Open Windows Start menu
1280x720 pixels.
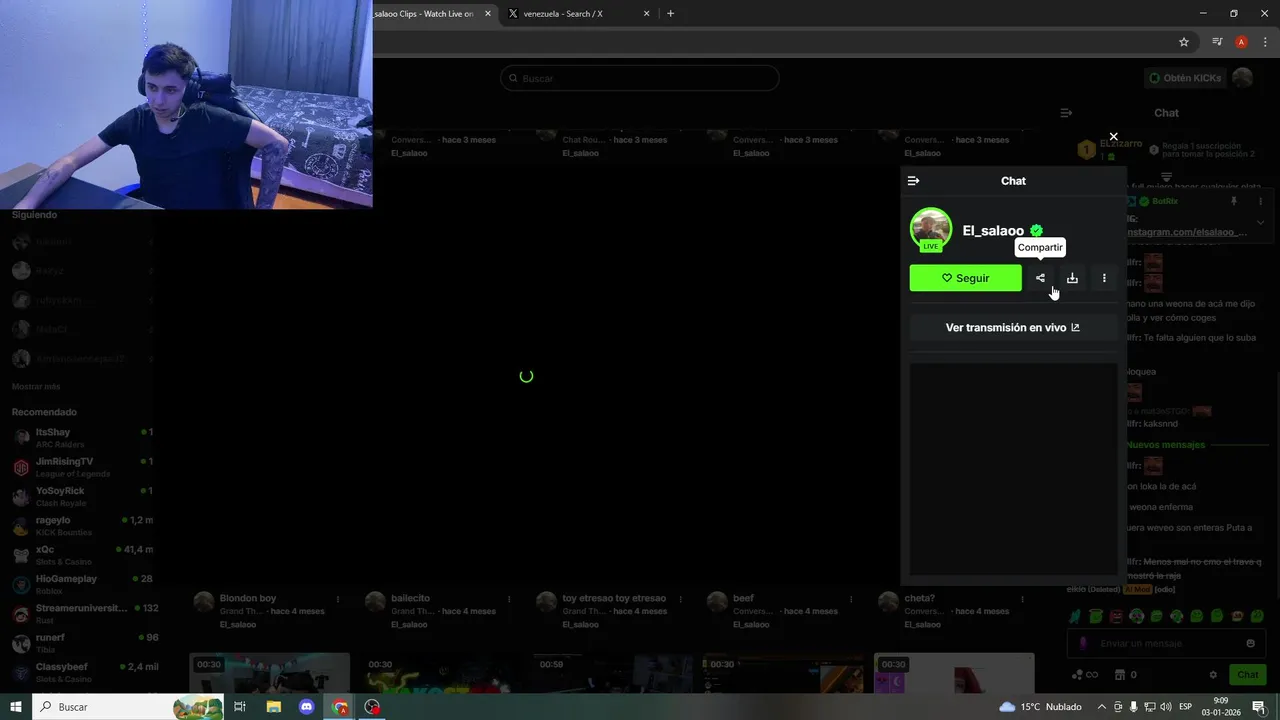[x=16, y=707]
